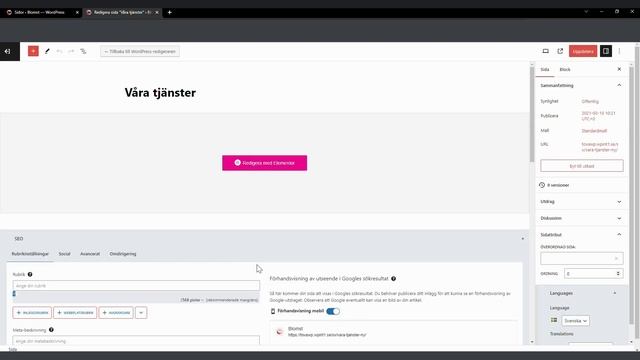Click the help icon next to Rubrik

tap(30, 274)
